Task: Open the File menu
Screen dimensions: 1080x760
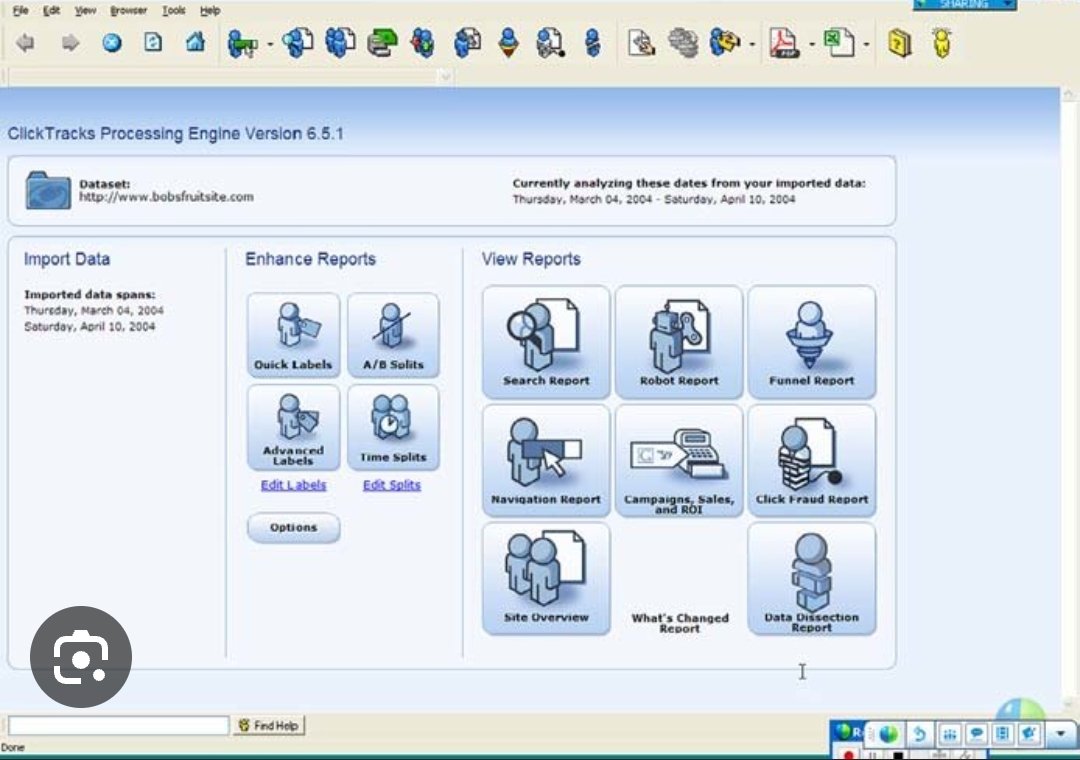Action: coord(21,10)
